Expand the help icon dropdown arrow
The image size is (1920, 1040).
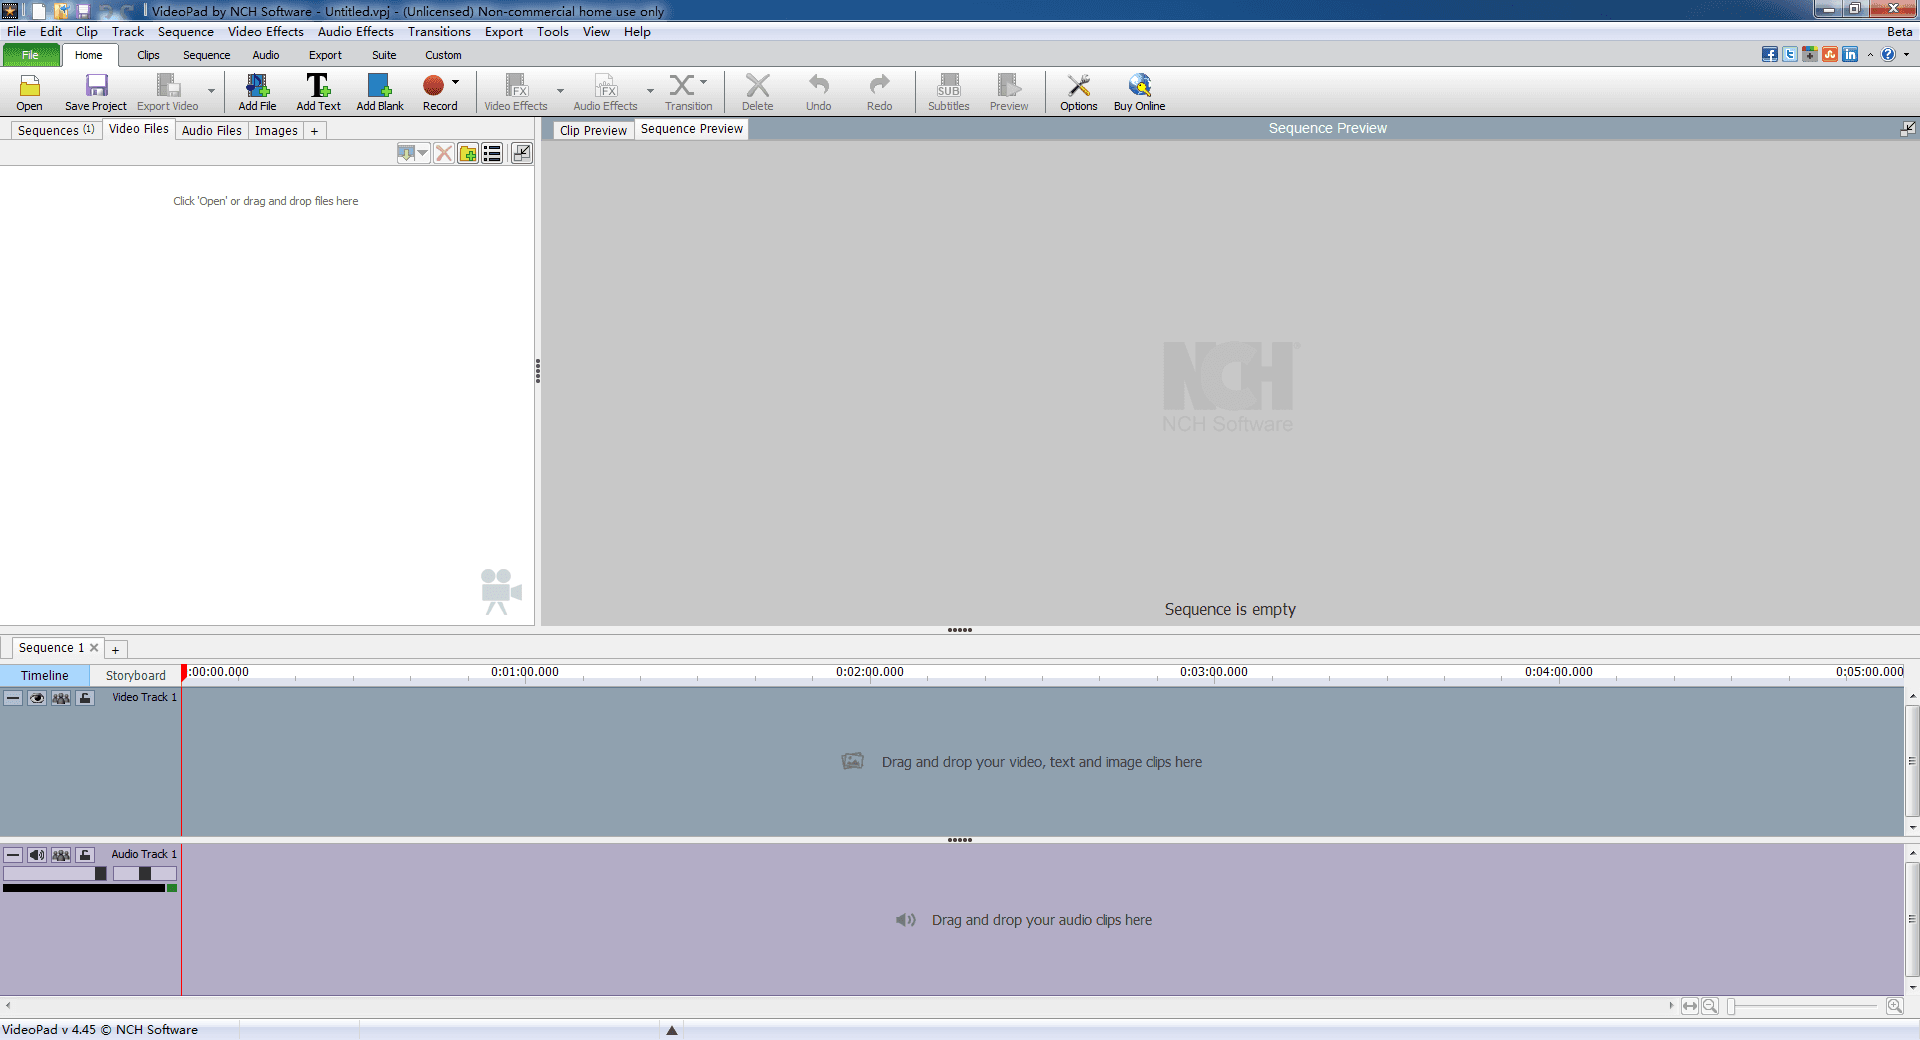(1906, 54)
